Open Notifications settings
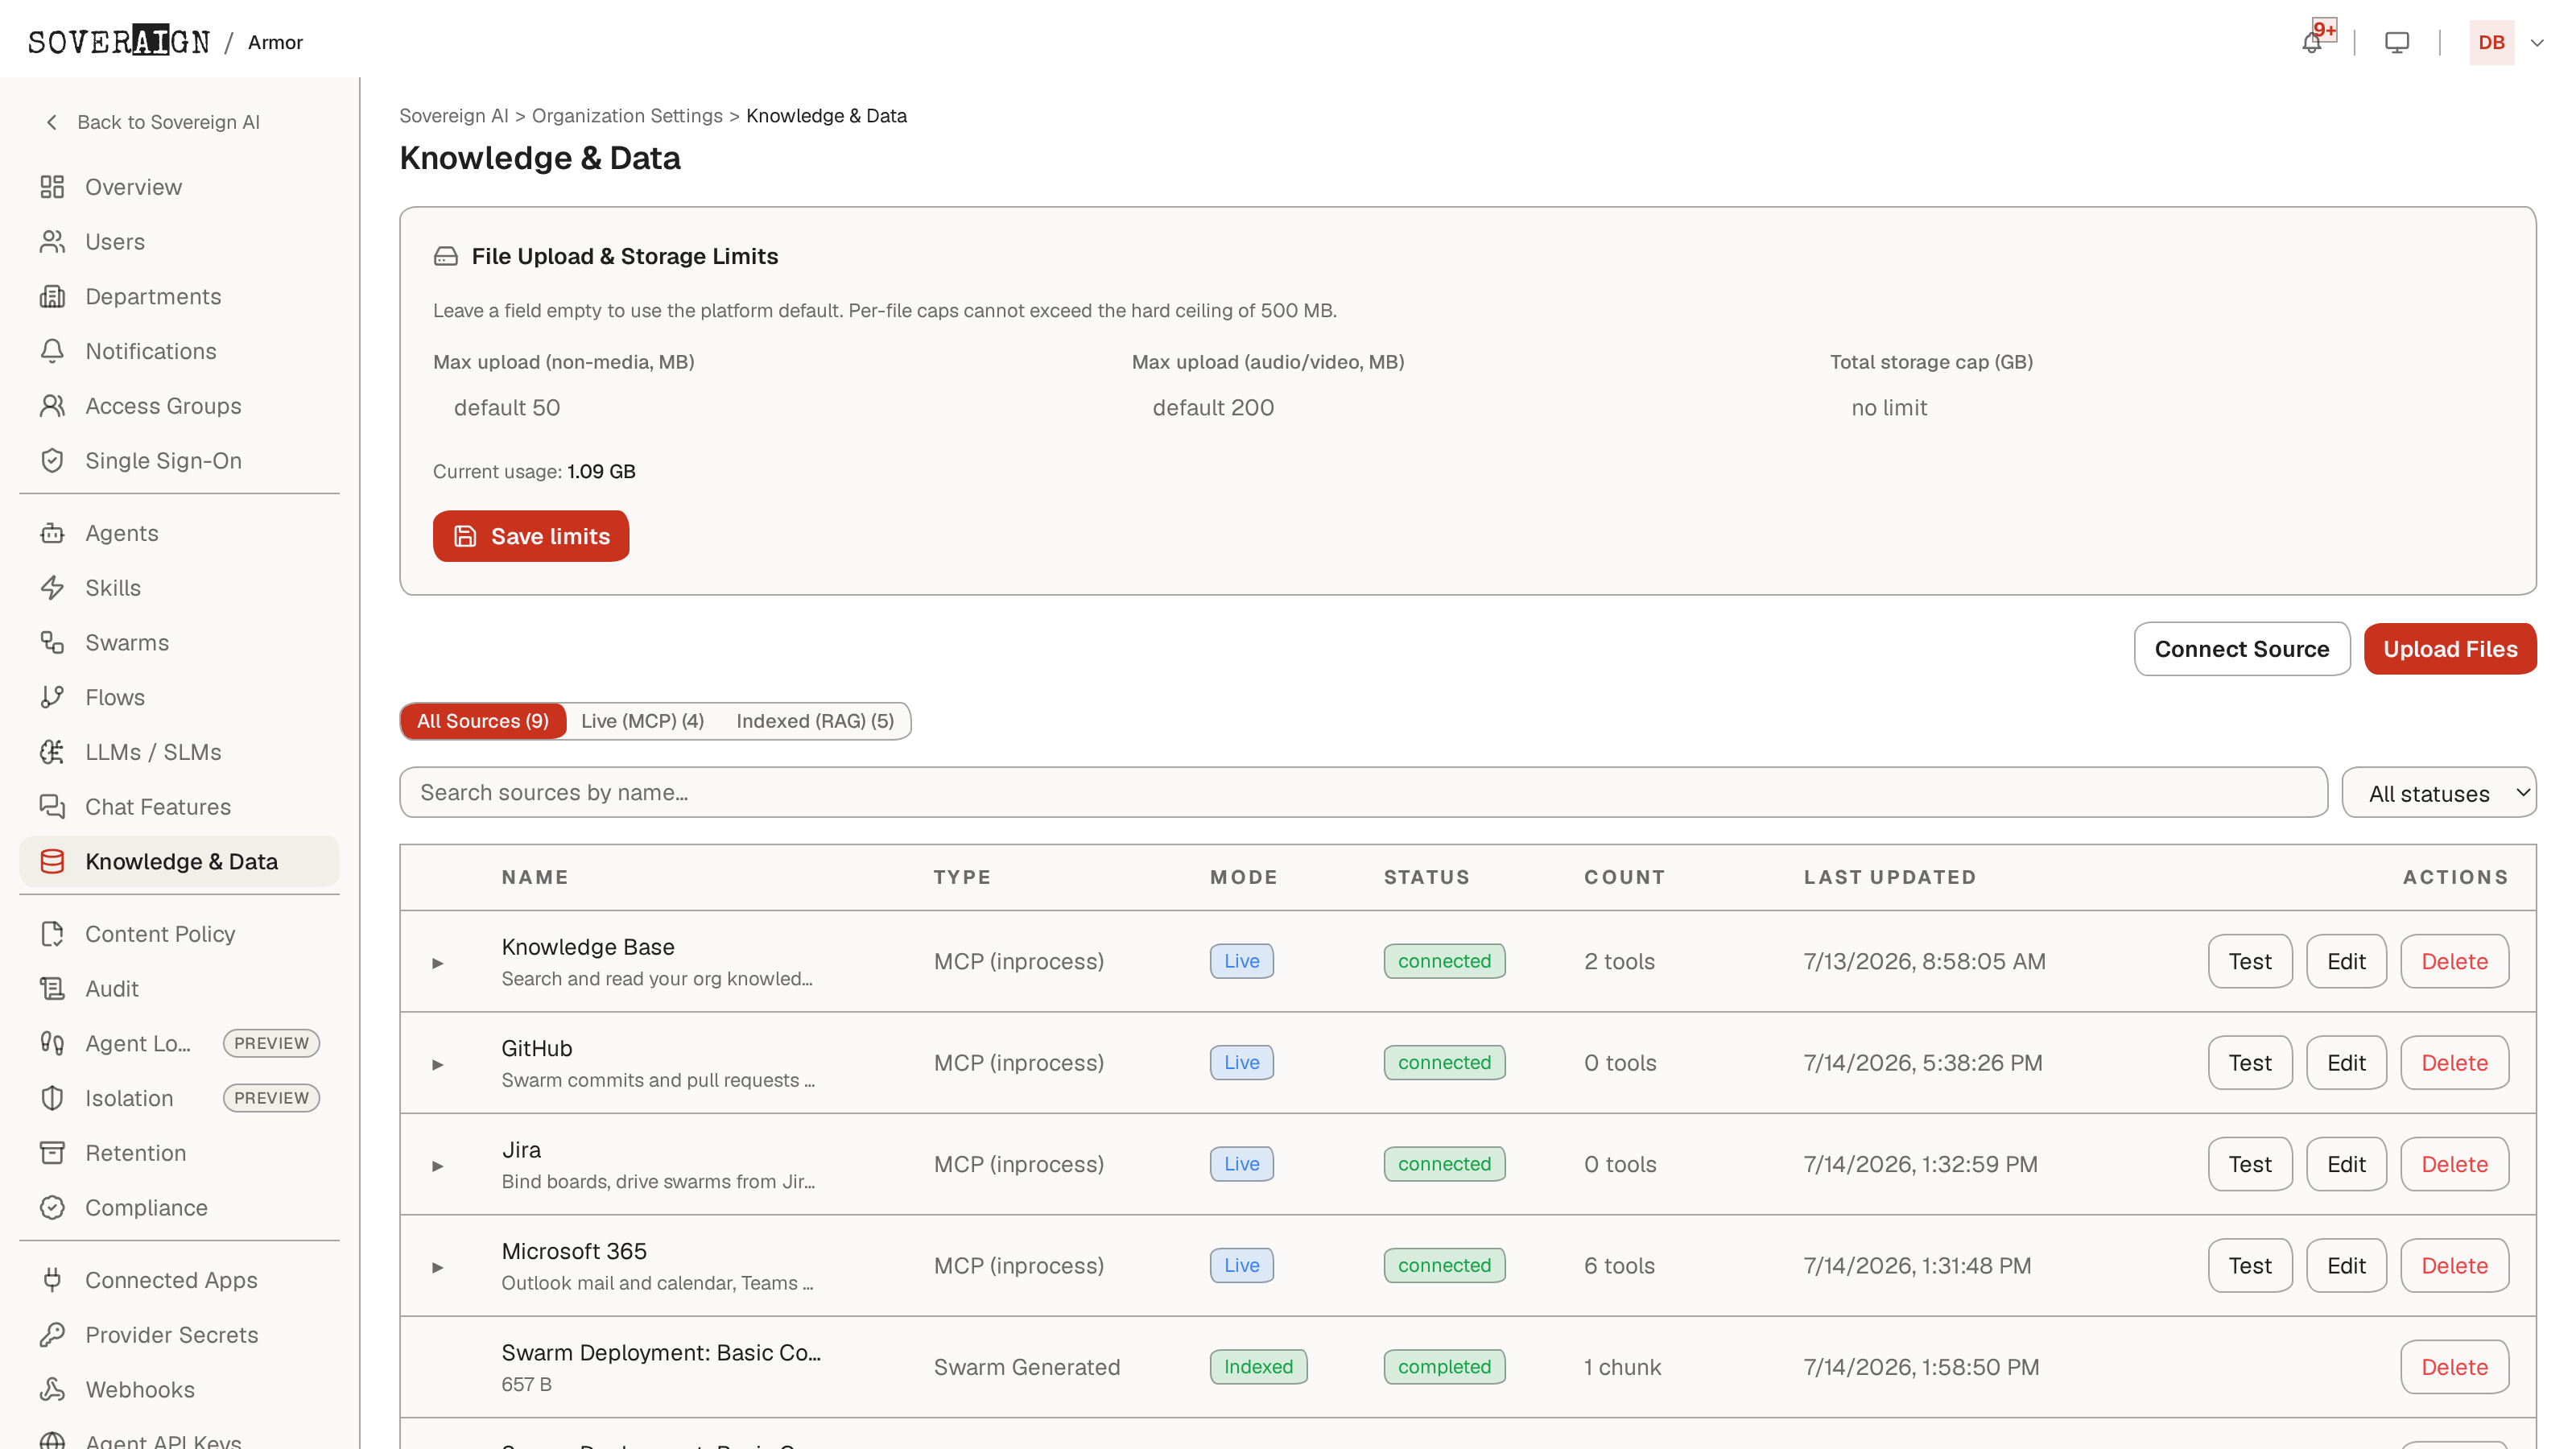Image resolution: width=2576 pixels, height=1449 pixels. click(179, 351)
